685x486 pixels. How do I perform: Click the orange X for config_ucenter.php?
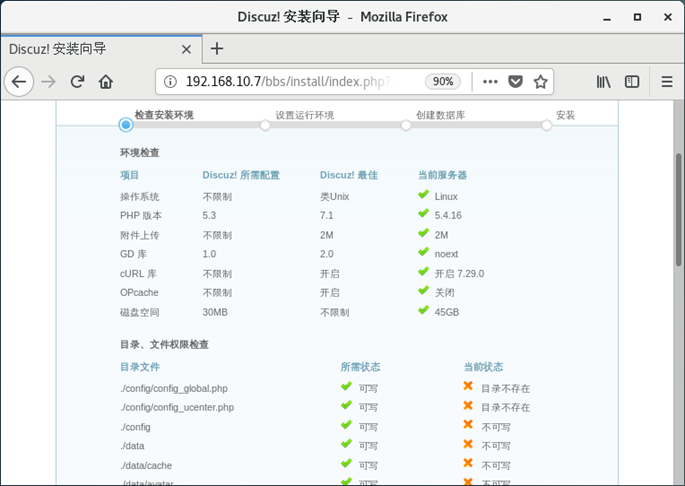click(468, 405)
